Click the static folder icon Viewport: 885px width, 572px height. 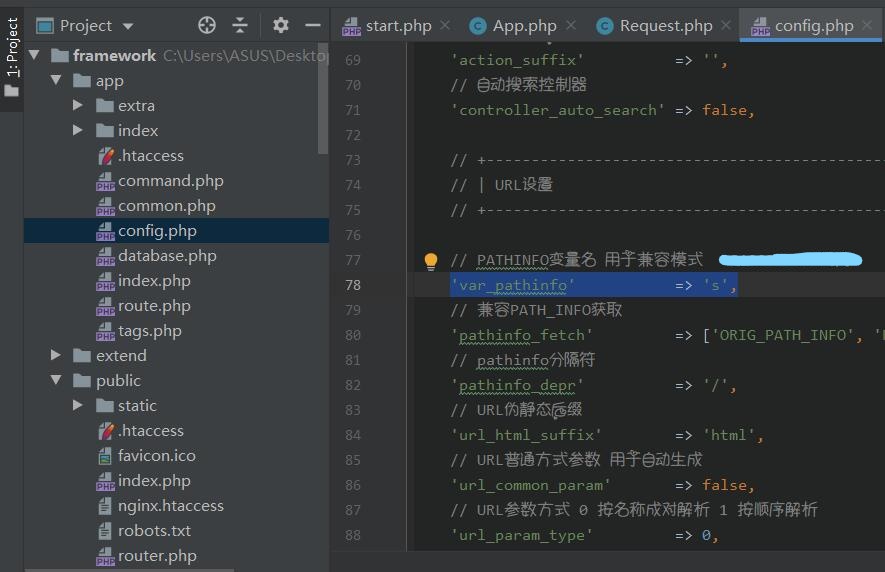point(104,405)
